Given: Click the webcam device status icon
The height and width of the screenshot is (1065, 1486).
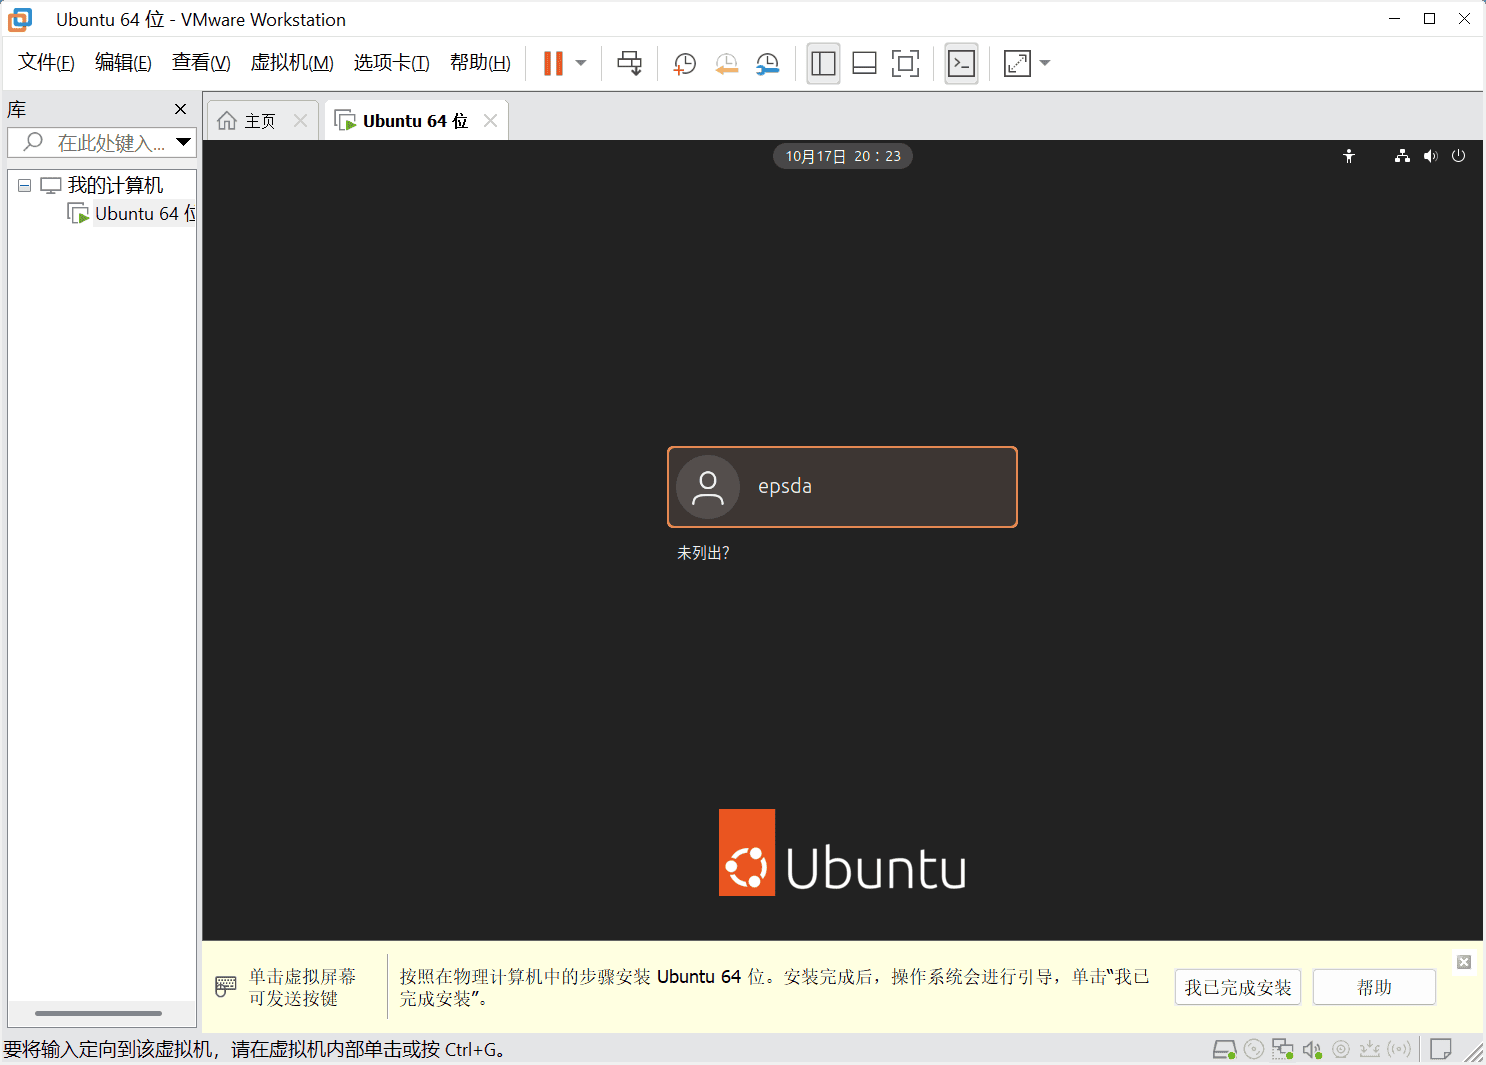Looking at the screenshot, I should point(1341,1050).
